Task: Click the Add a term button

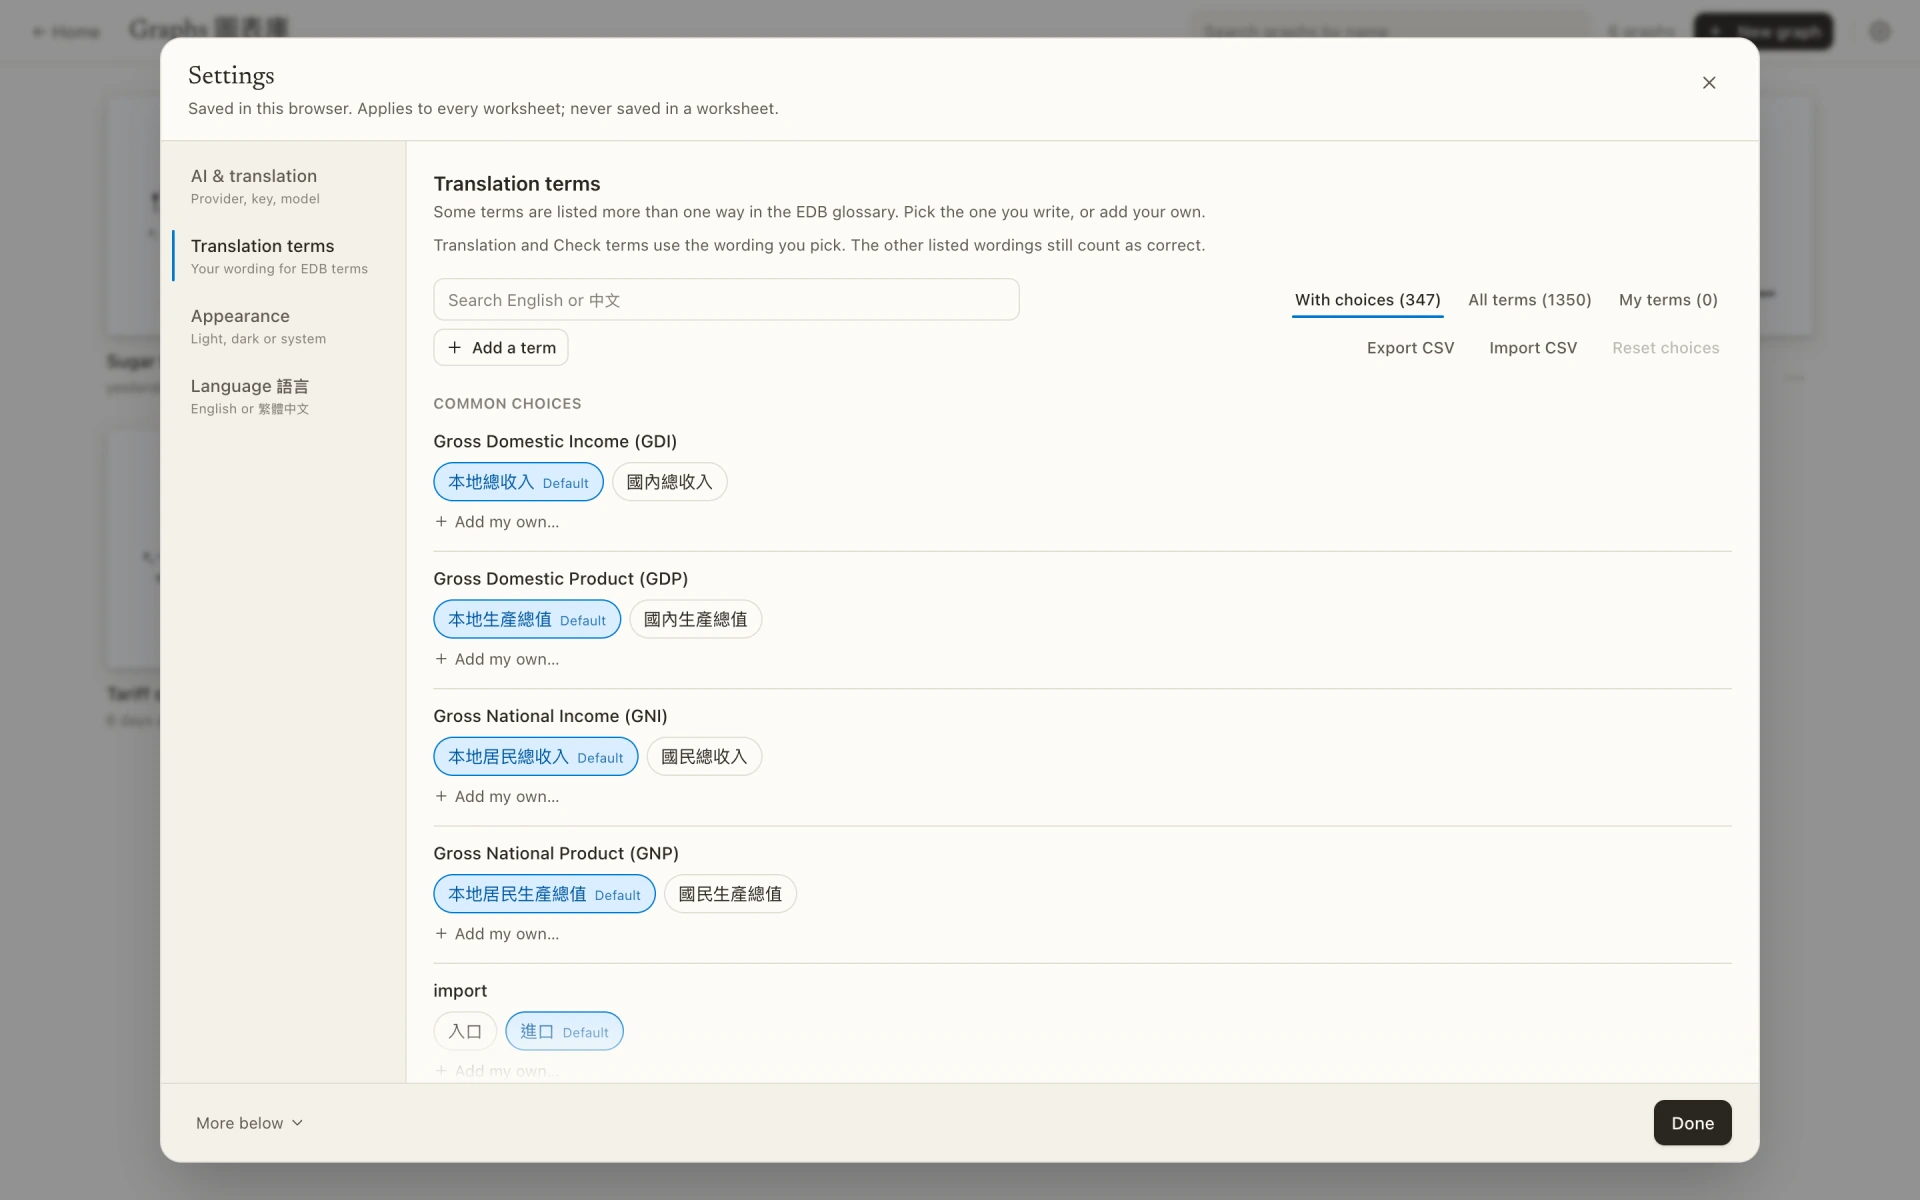Action: tap(501, 347)
